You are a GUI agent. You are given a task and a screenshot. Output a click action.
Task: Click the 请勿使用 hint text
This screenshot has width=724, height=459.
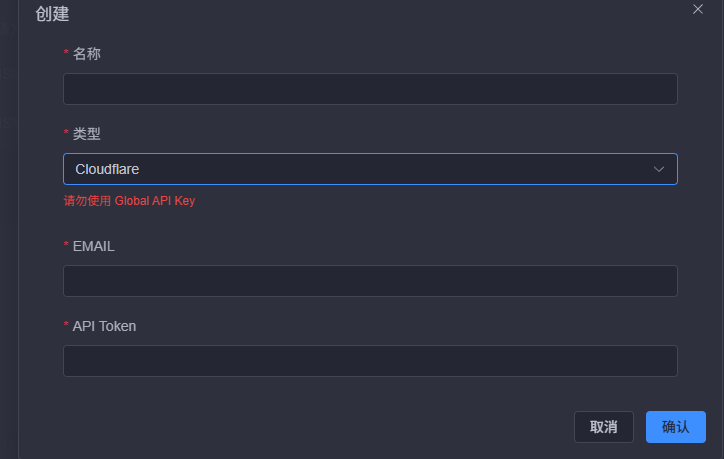point(87,201)
